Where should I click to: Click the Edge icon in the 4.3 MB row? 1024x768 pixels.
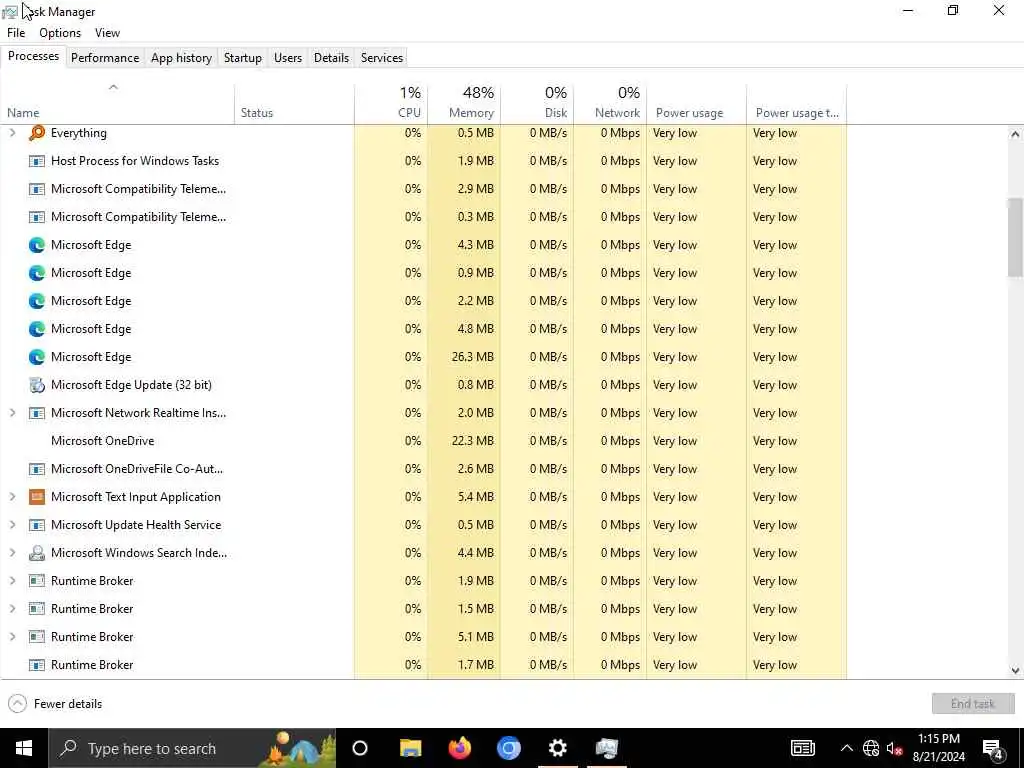coord(37,245)
